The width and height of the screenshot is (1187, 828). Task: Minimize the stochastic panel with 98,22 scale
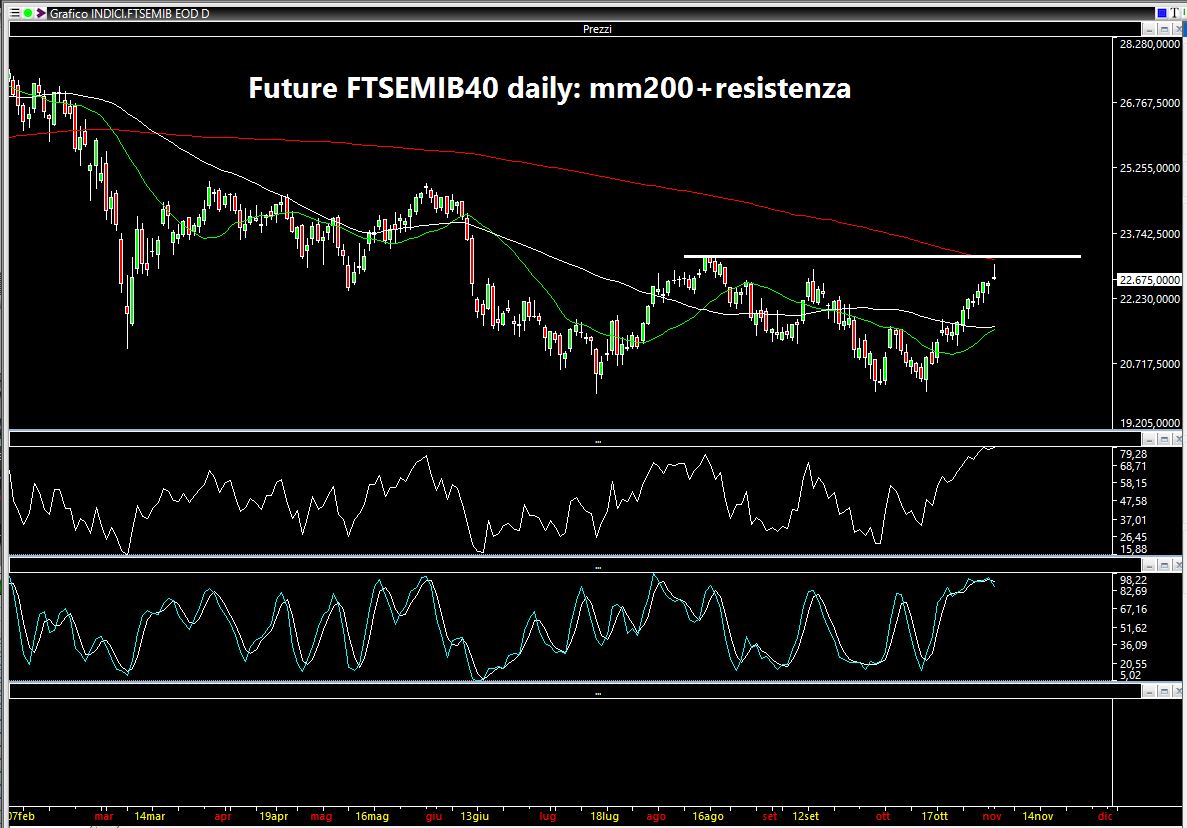(1149, 565)
